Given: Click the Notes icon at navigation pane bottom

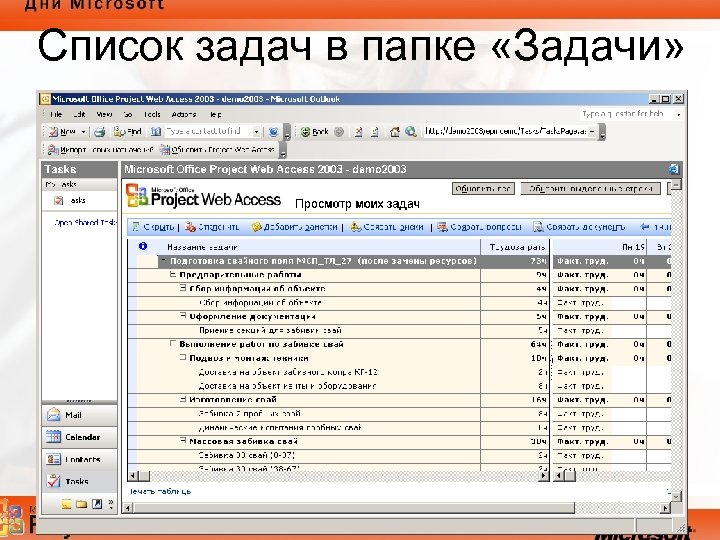Looking at the screenshot, I should [67, 504].
